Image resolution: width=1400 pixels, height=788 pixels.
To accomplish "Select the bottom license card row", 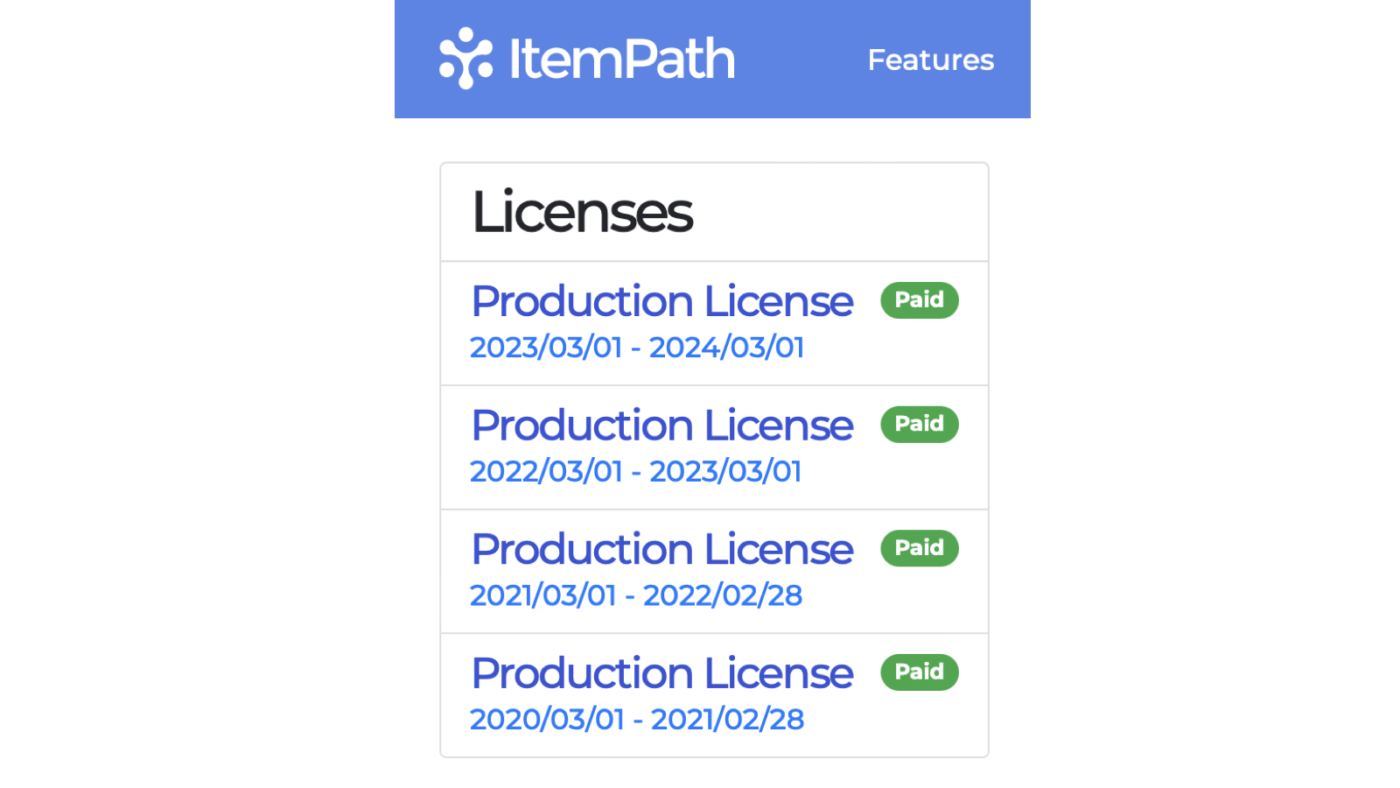I will (x=713, y=694).
